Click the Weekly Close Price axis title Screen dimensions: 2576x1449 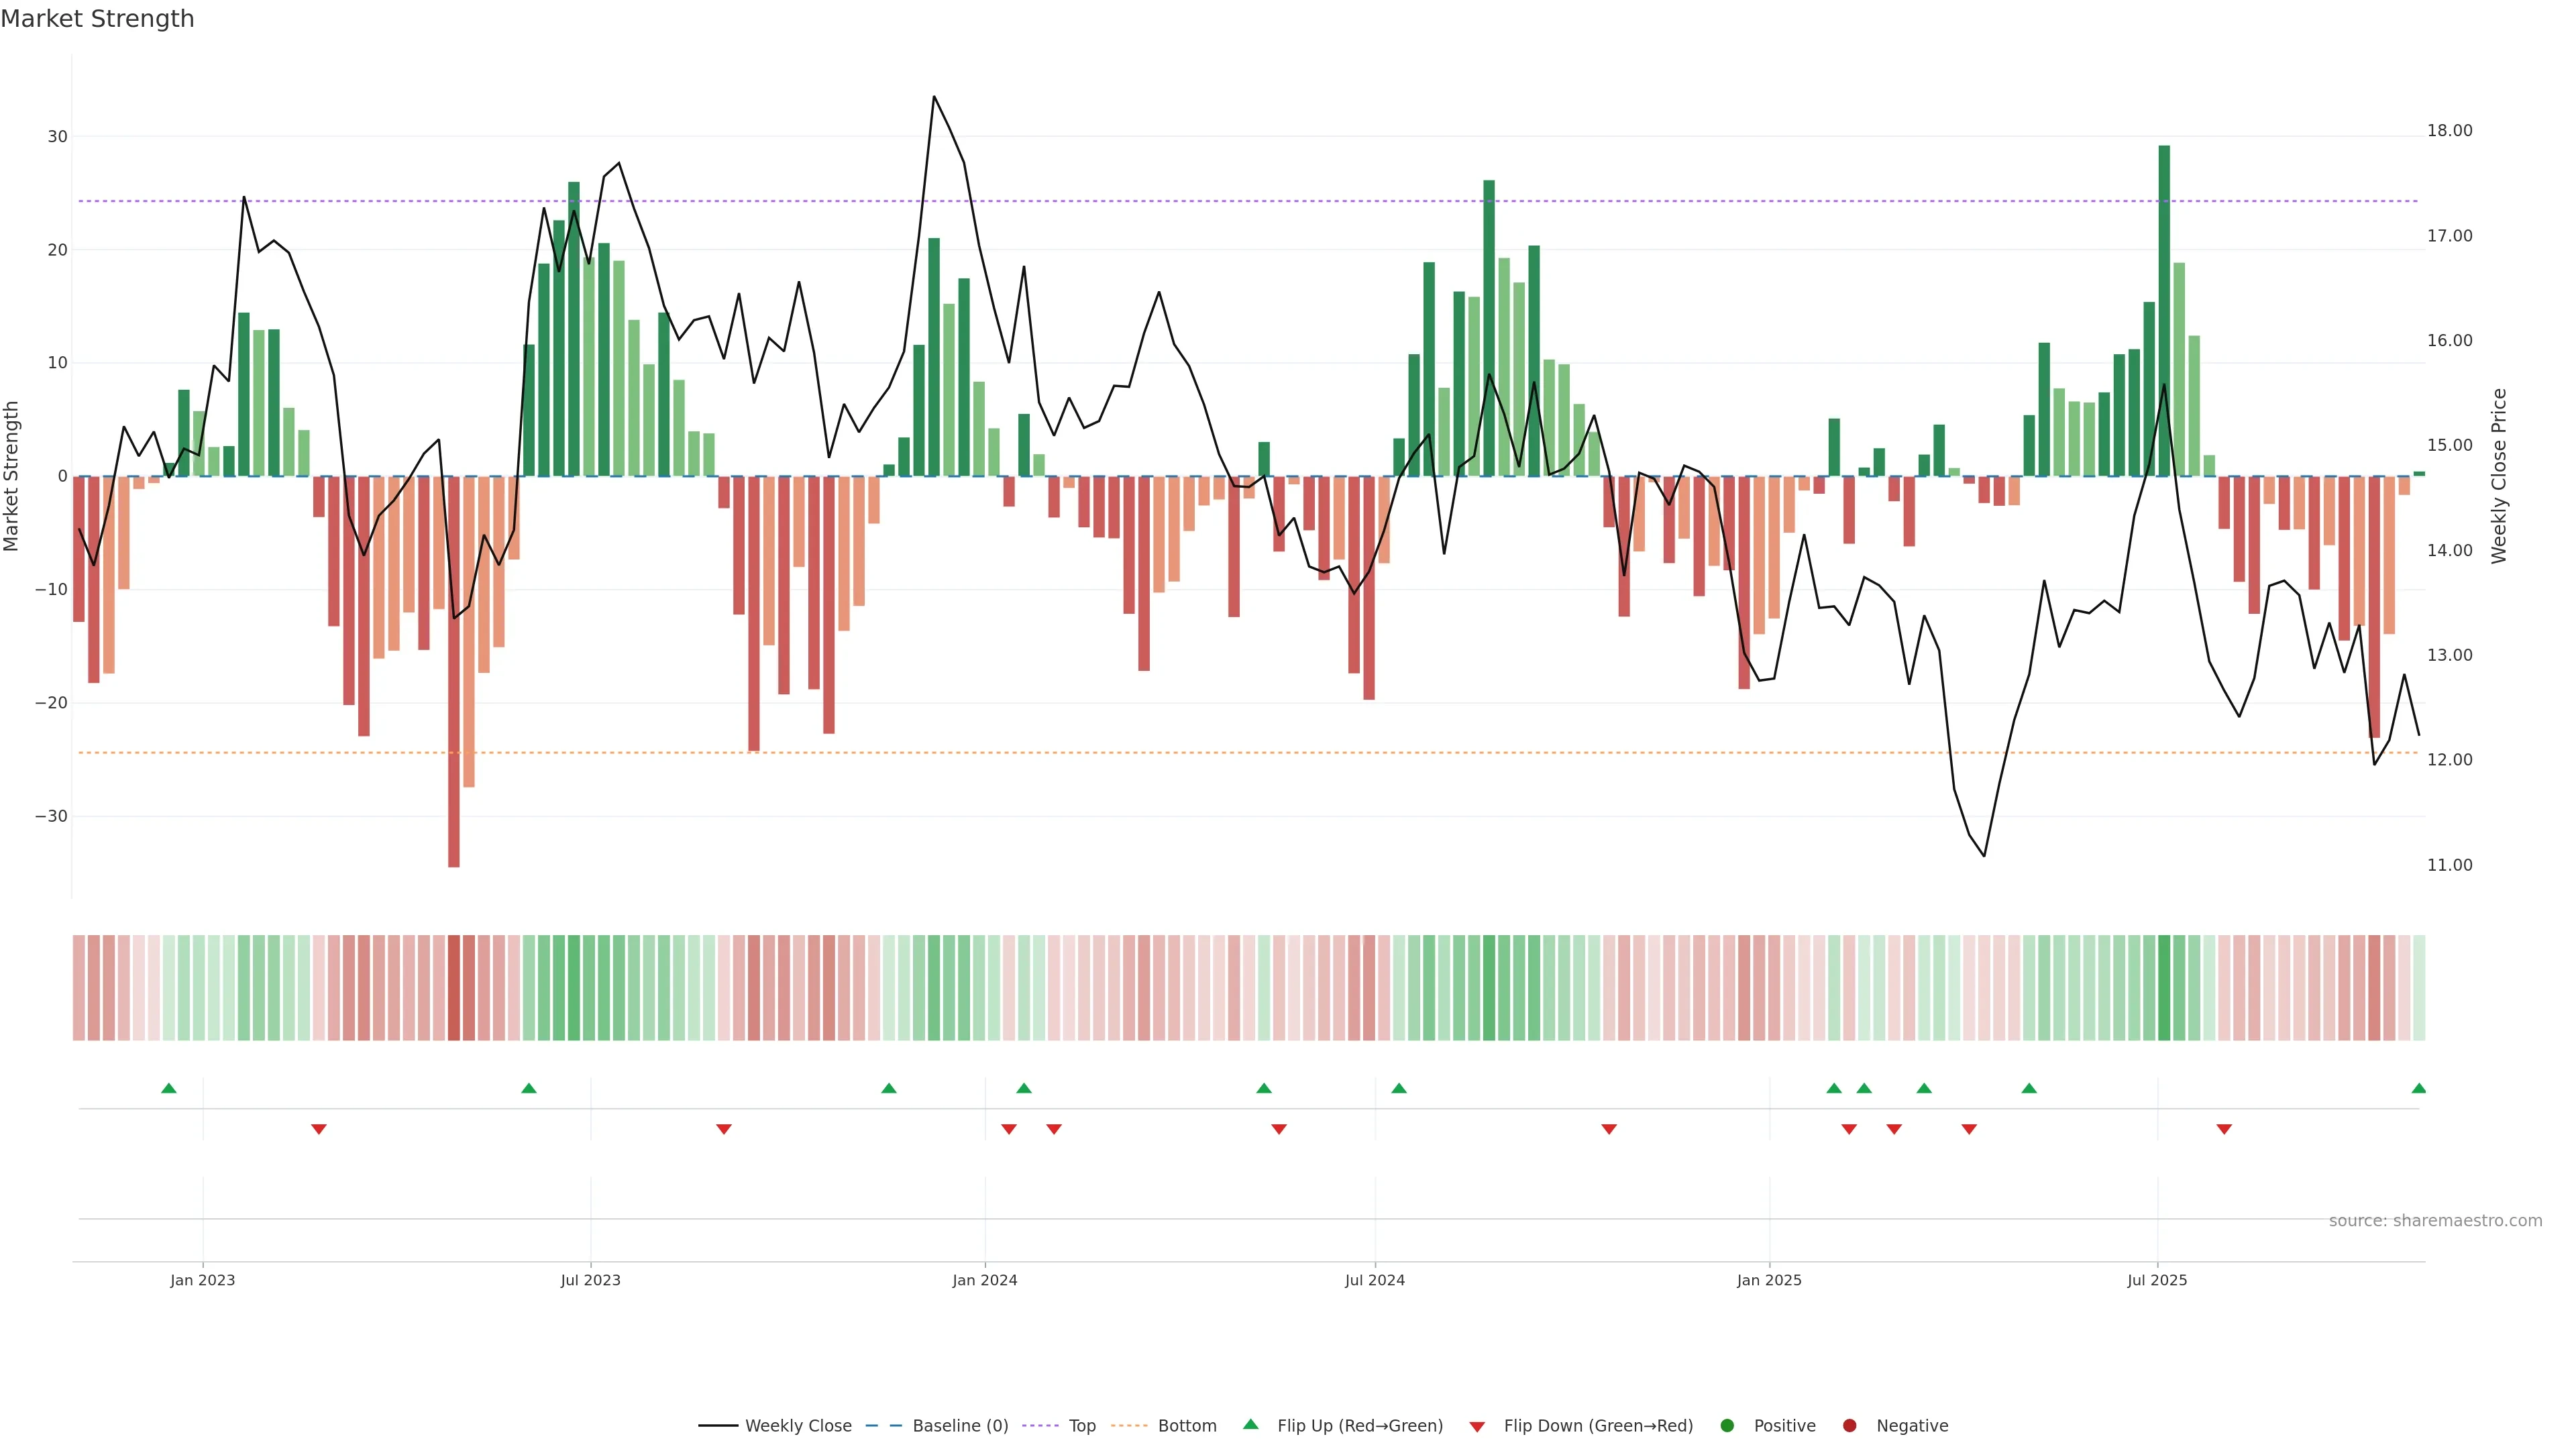coord(2499,476)
